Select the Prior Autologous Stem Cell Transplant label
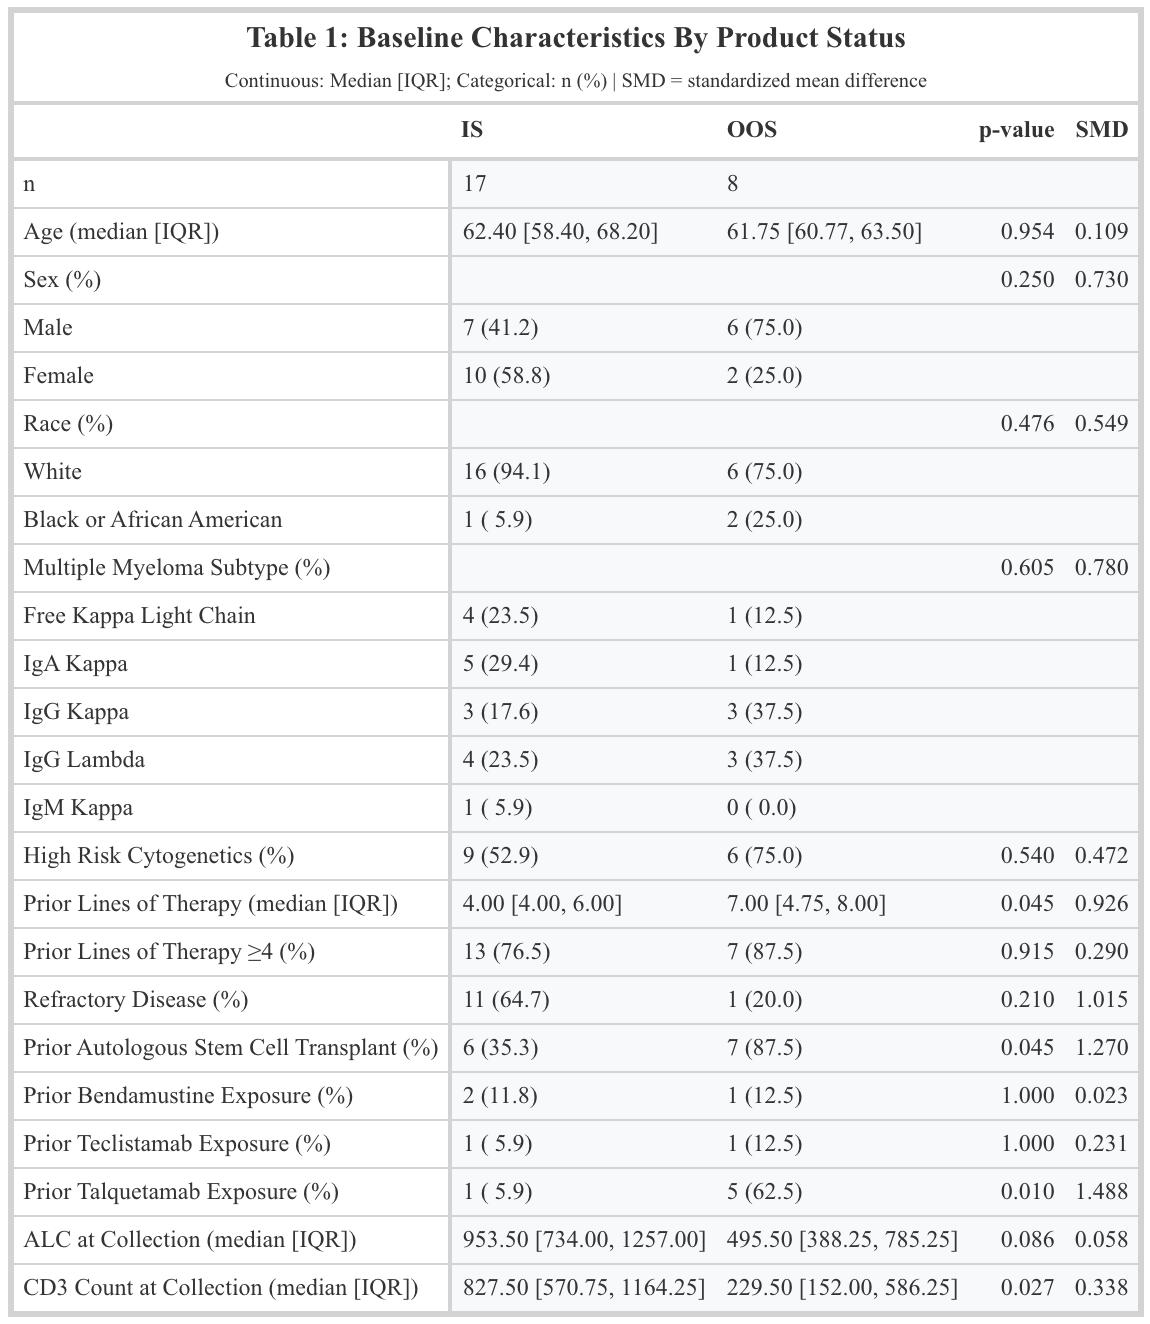Screen dimensions: 1150x1324 coord(230,1048)
